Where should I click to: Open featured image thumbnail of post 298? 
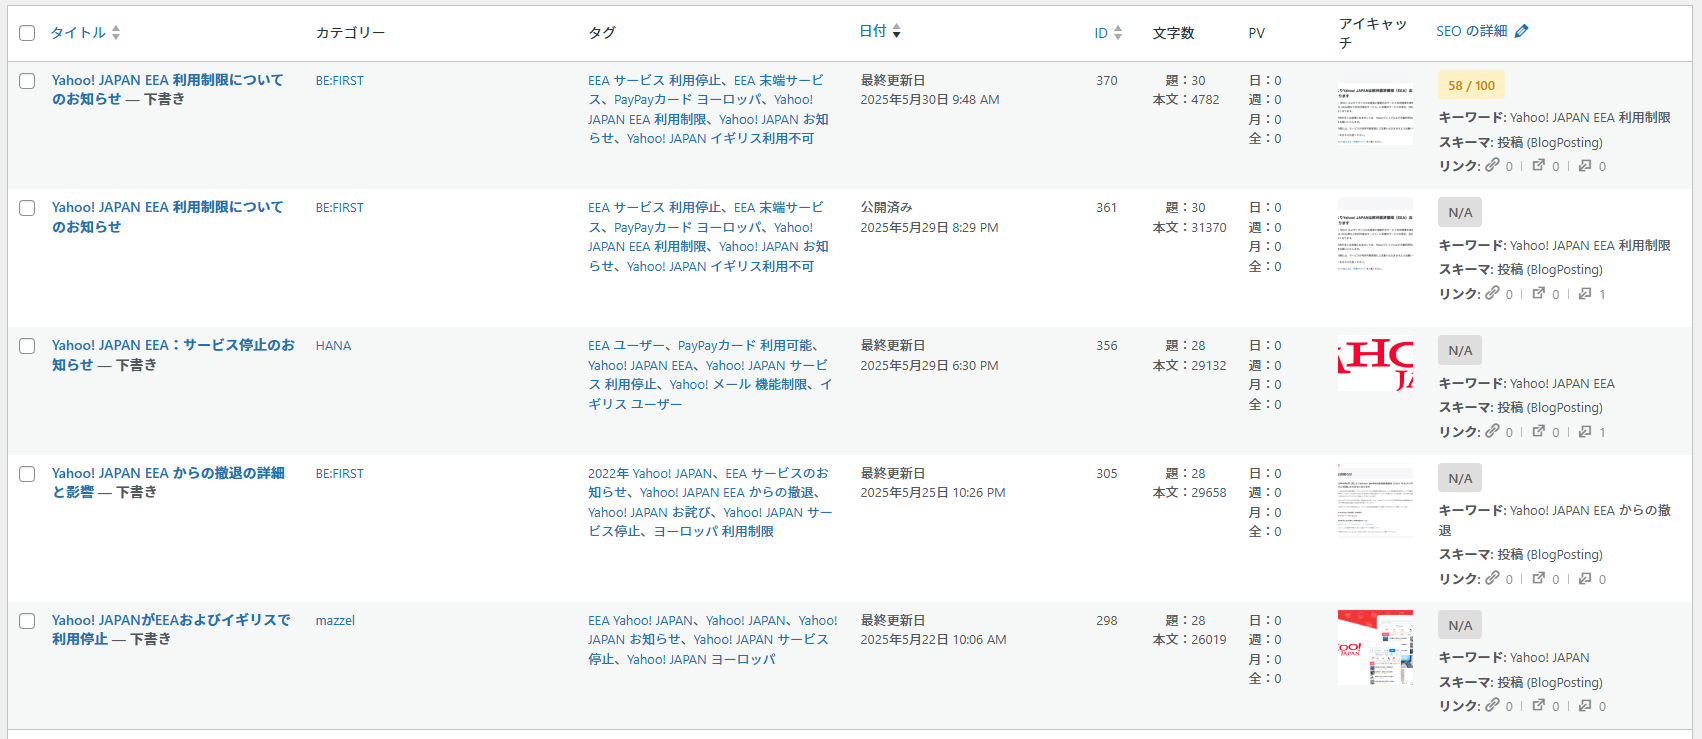tap(1375, 647)
